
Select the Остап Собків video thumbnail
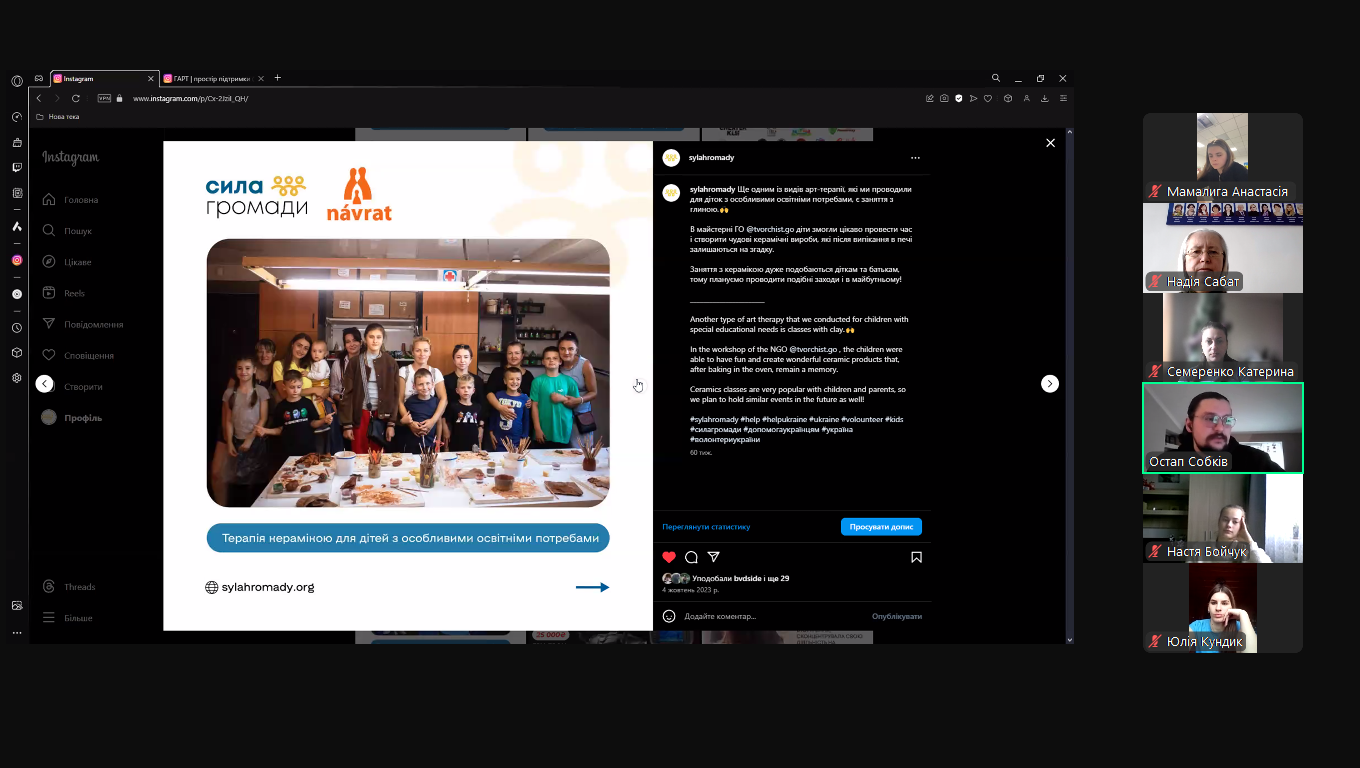[1222, 428]
